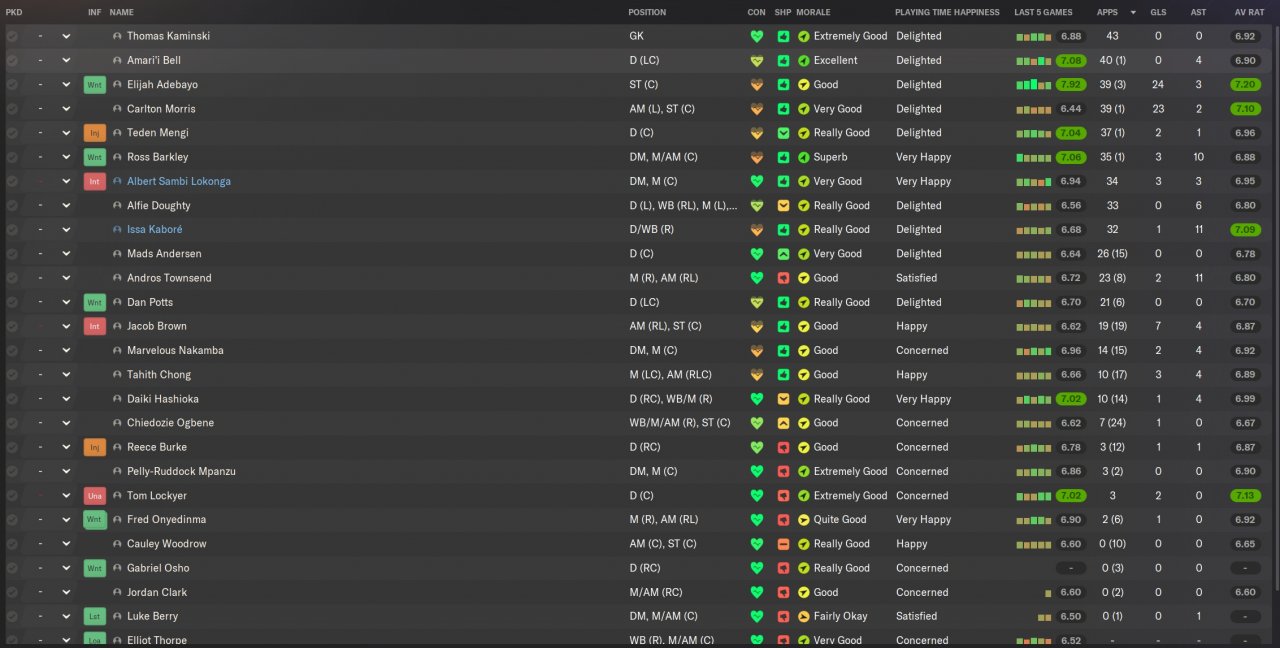Click Issa Kaboré's player profile icon

(117, 230)
